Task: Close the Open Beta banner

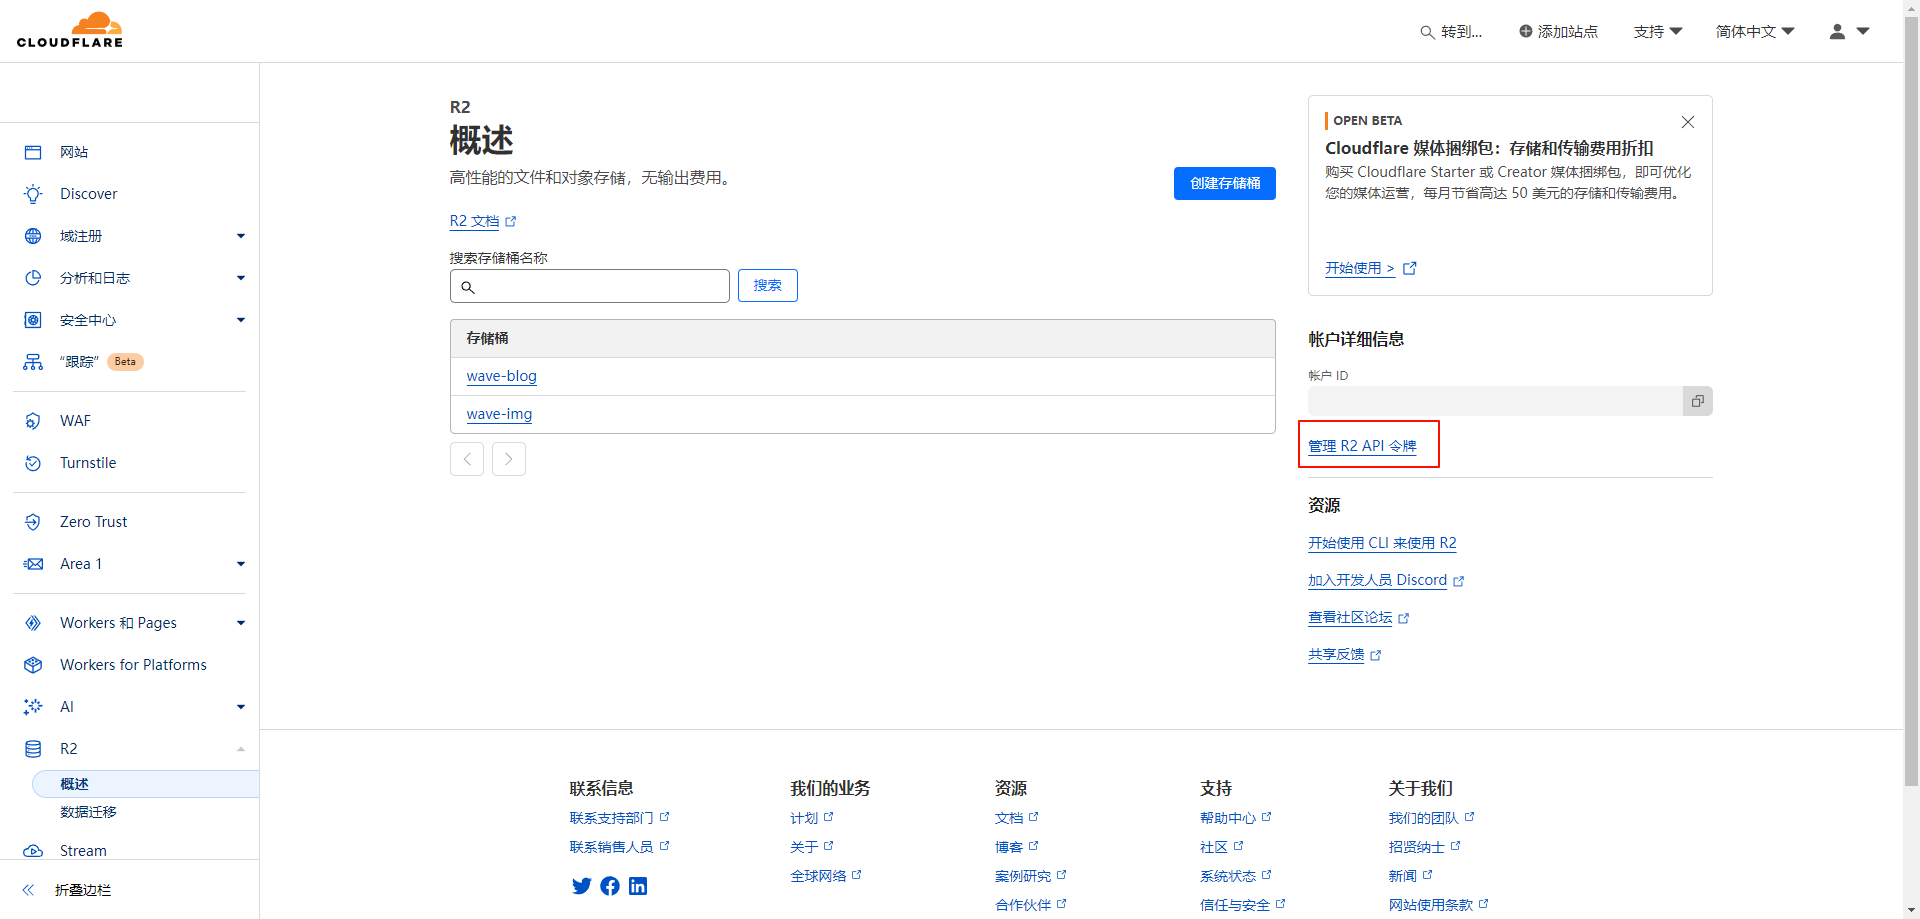Action: tap(1688, 122)
